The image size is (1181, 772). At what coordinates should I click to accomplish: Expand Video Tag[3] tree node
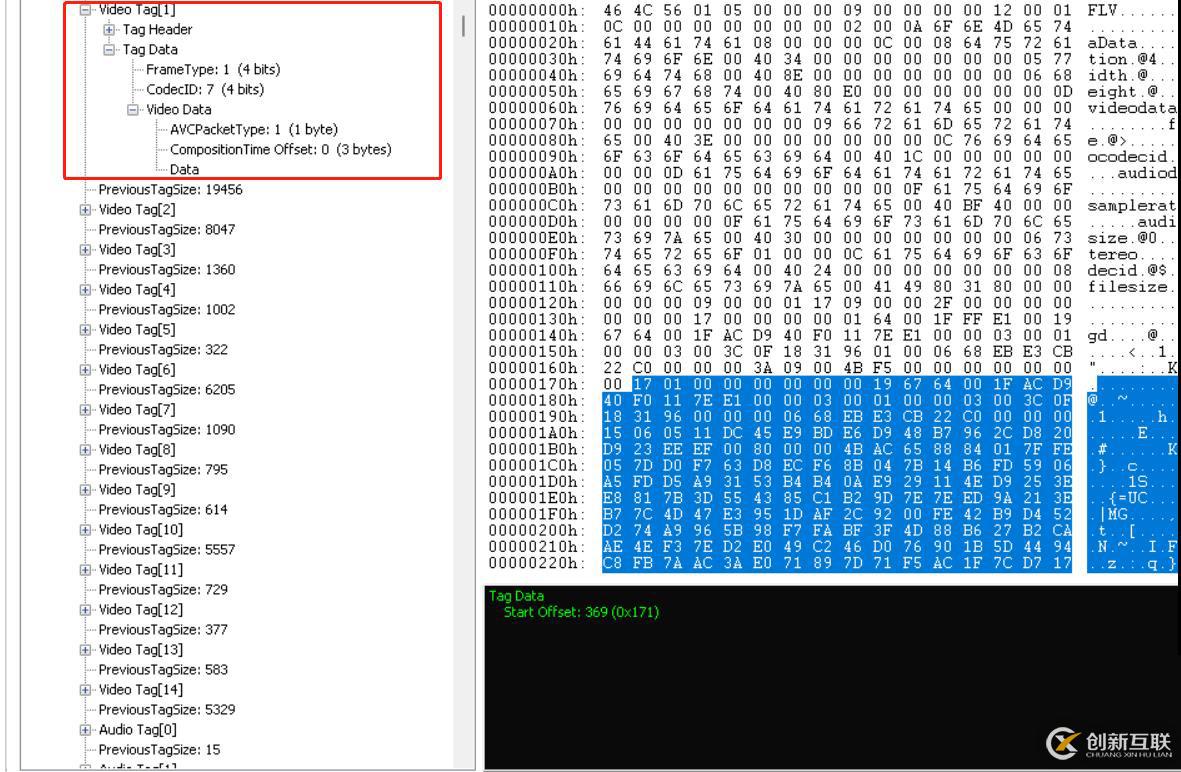[86, 249]
